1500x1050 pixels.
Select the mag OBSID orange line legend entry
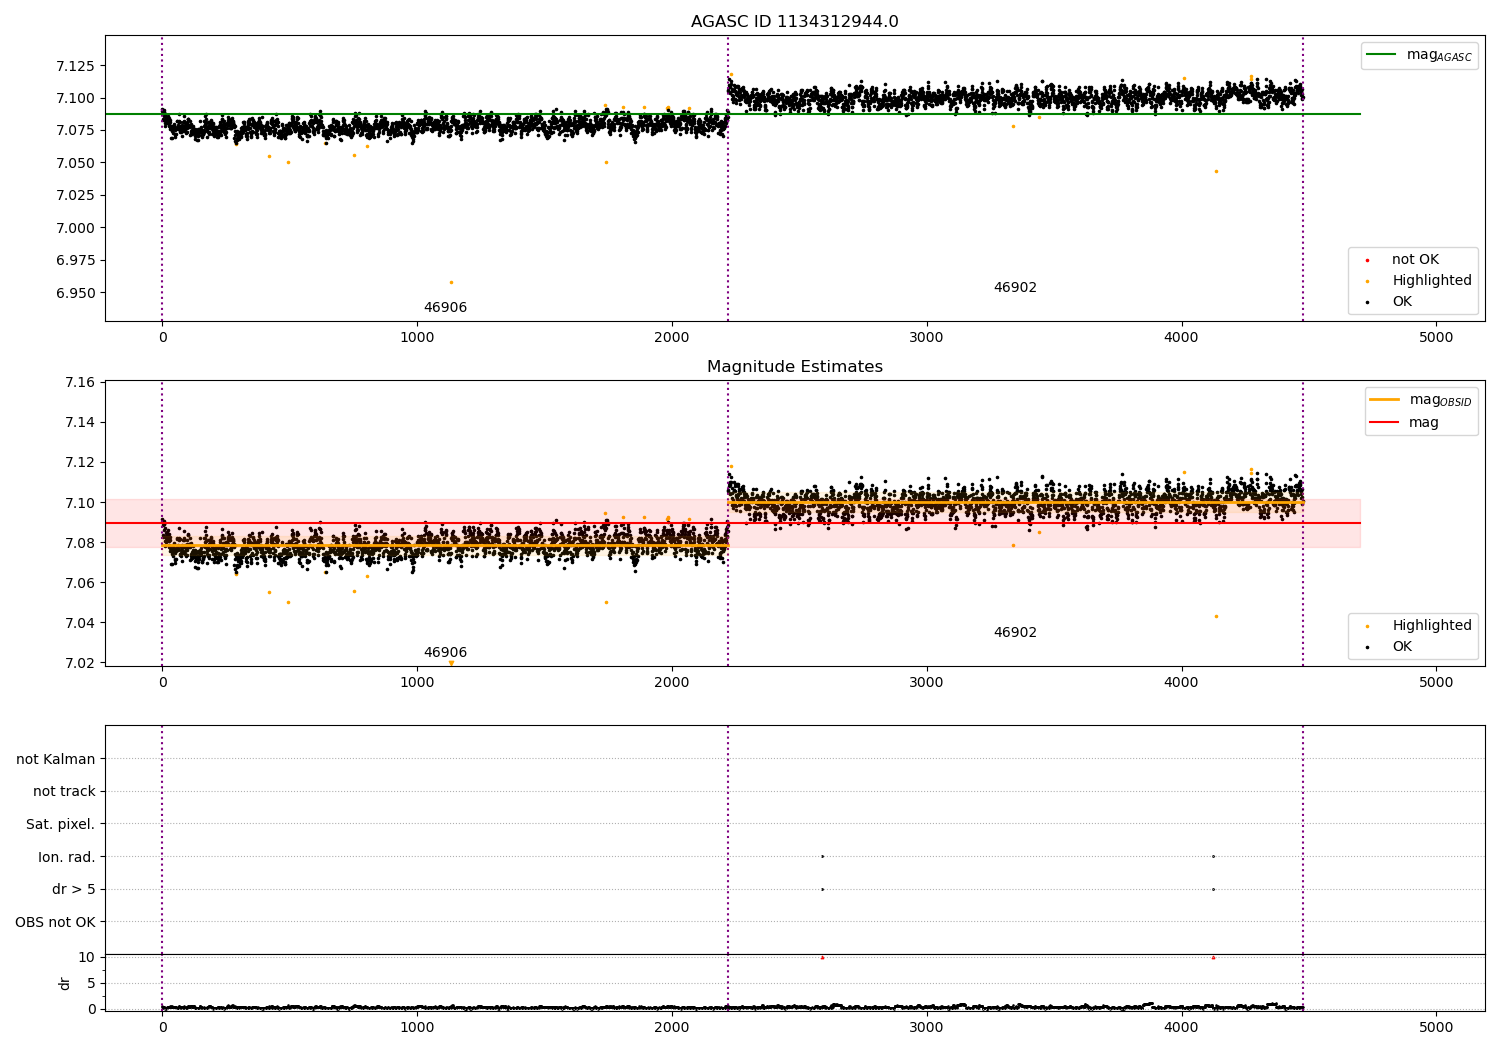pyautogui.click(x=1420, y=400)
